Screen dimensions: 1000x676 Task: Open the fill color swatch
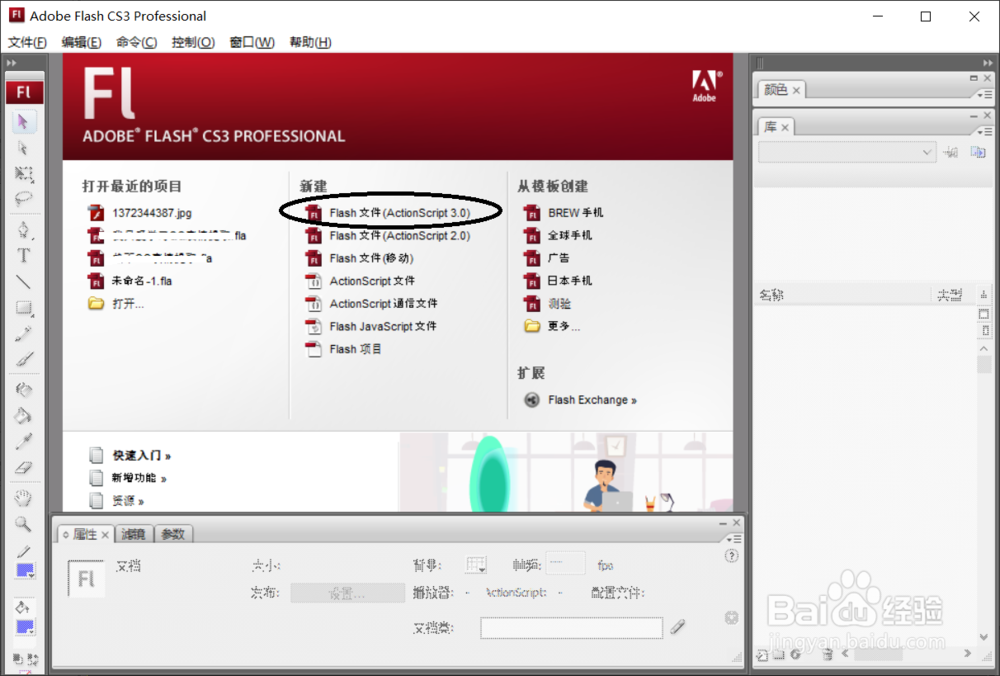point(25,626)
